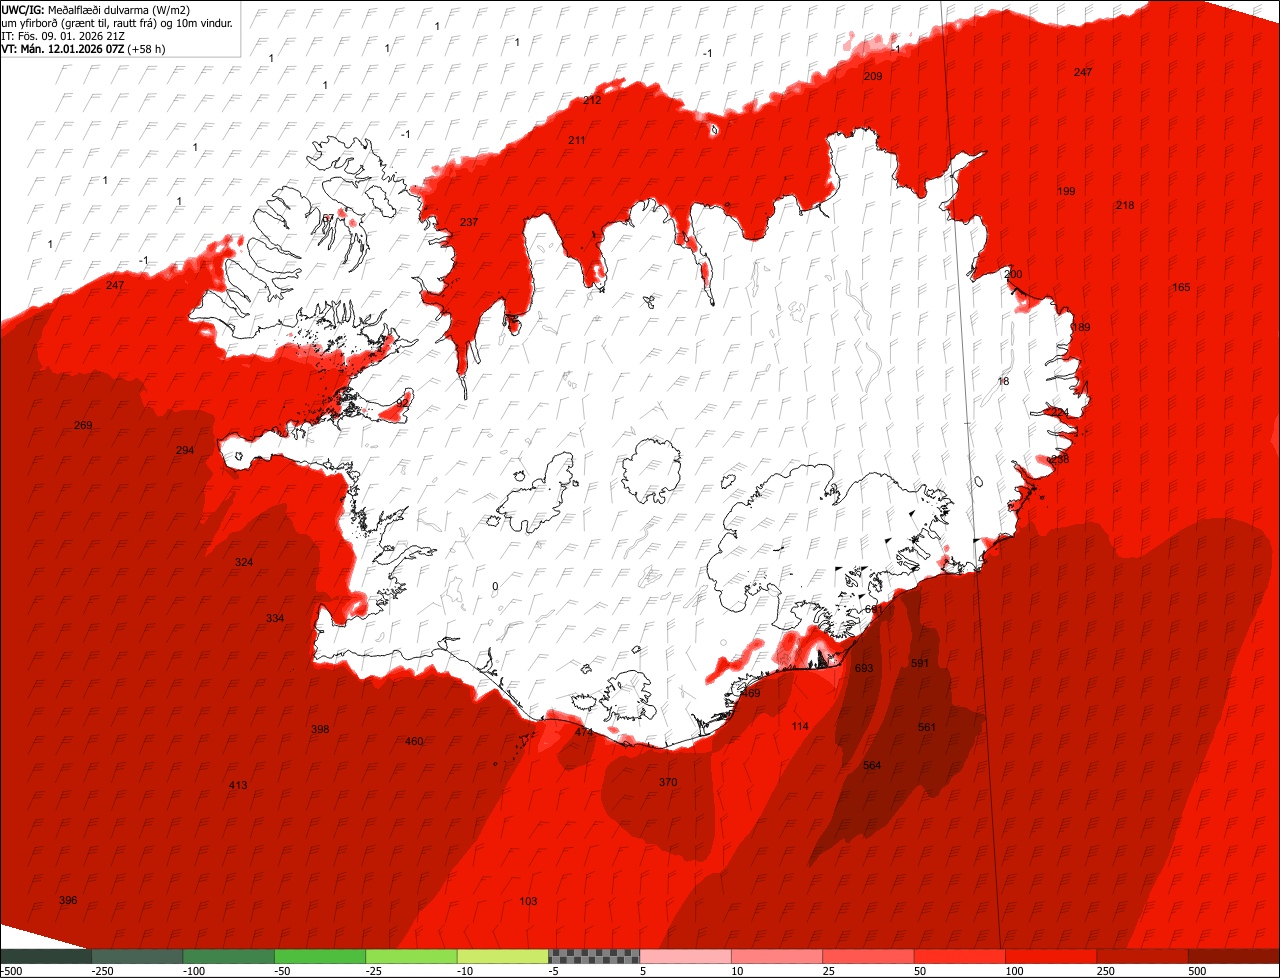1280x978 pixels.
Task: Click the value 460 southwest of Iceland
Action: pyautogui.click(x=414, y=741)
